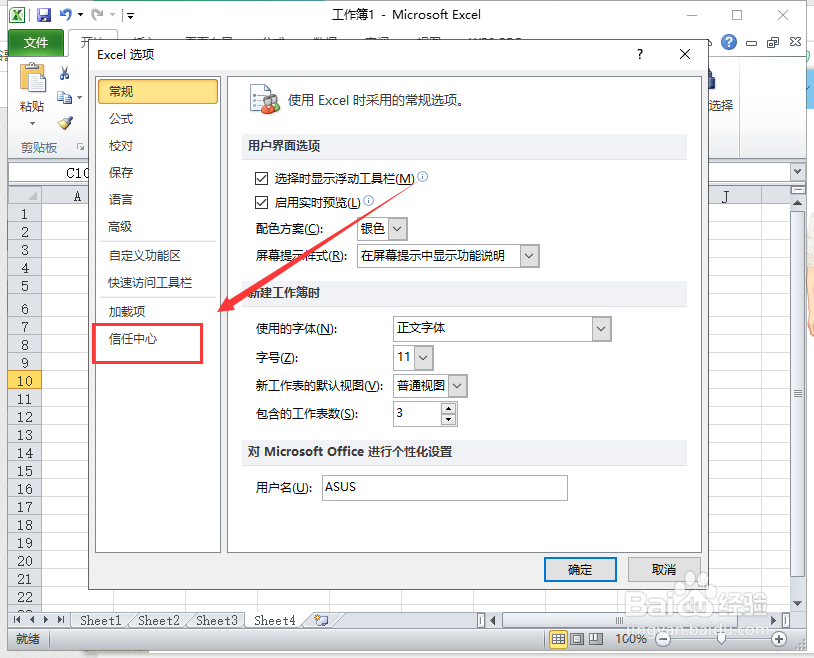Click the Insert Worksheet icon after Sheet4
814x658 pixels.
321,620
